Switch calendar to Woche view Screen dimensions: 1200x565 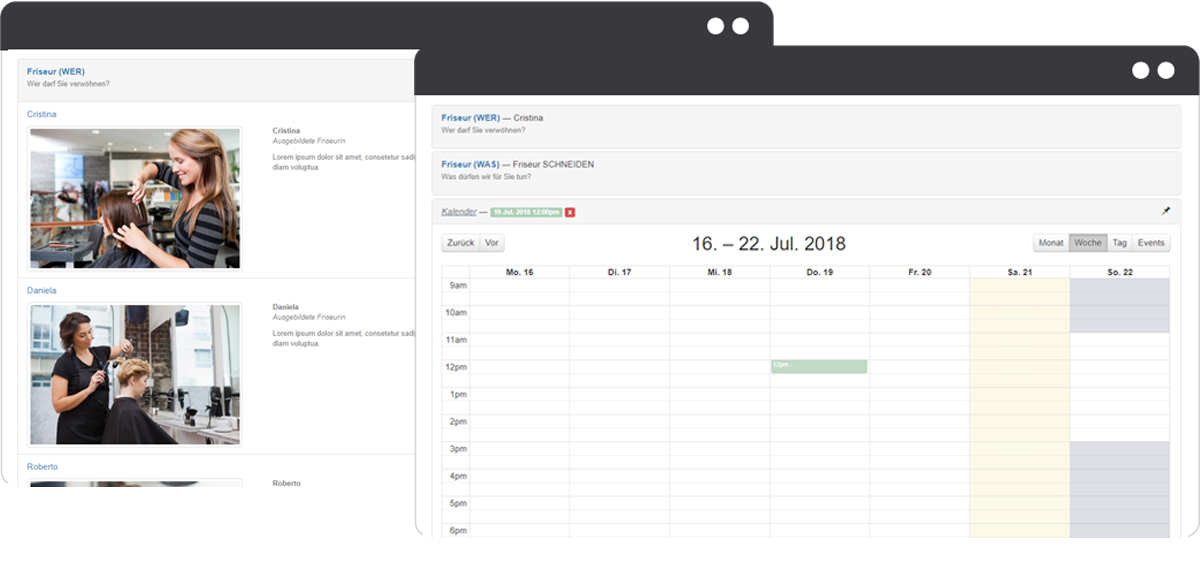1088,243
